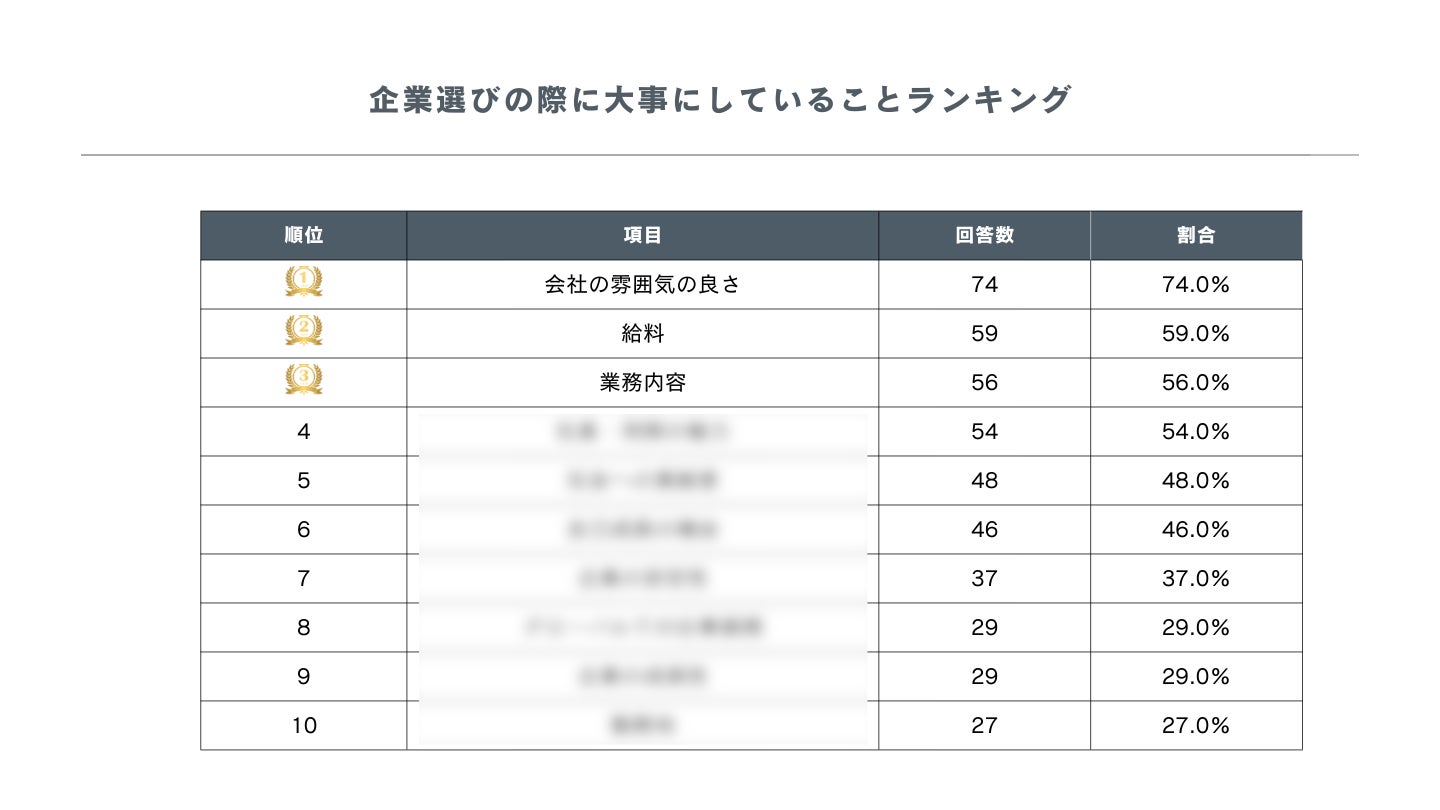Select the 項目 column header

coord(643,235)
